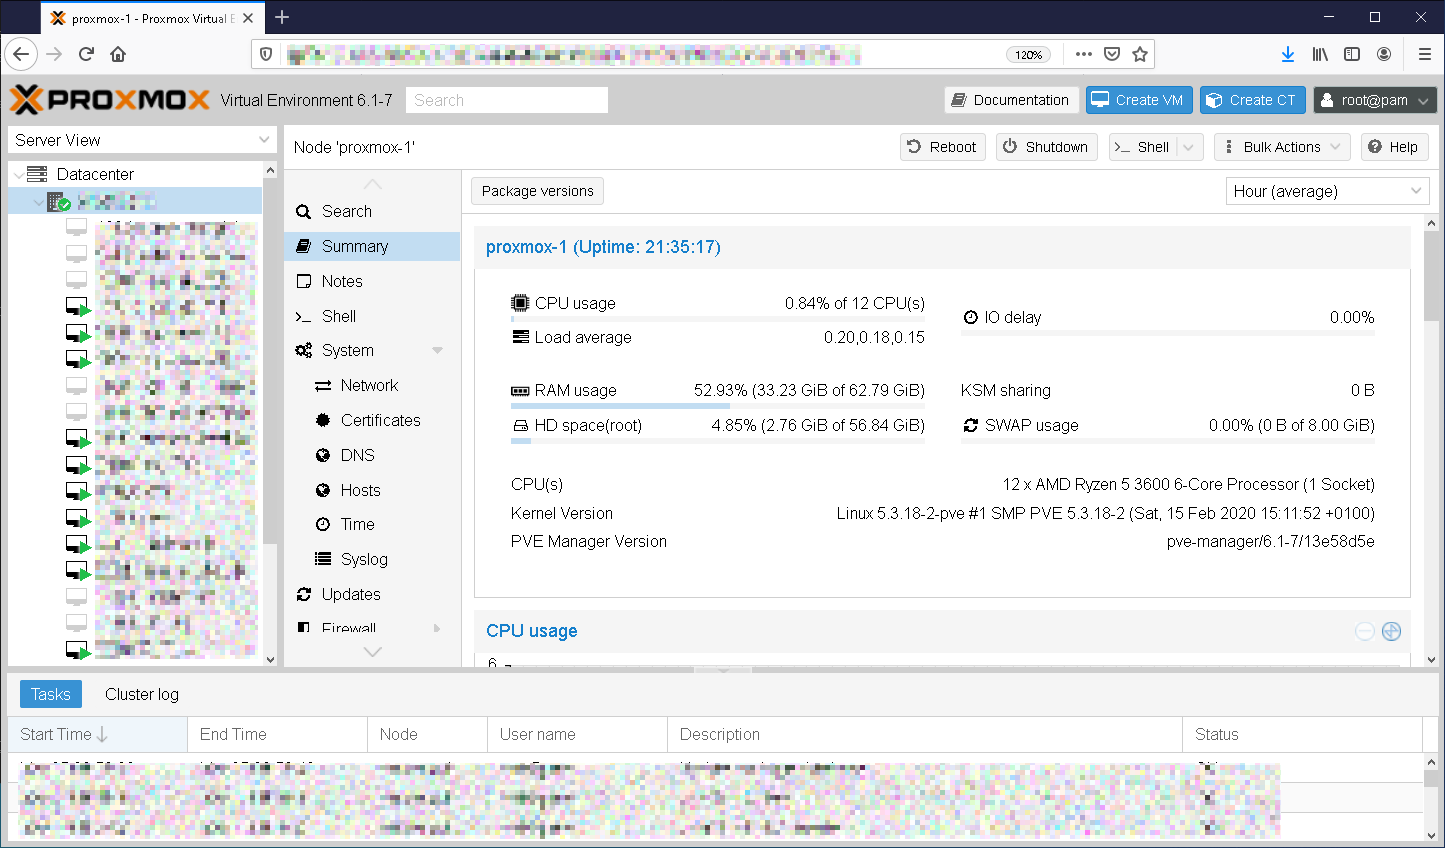The image size is (1445, 848).
Task: Click Create VM button
Action: point(1138,100)
